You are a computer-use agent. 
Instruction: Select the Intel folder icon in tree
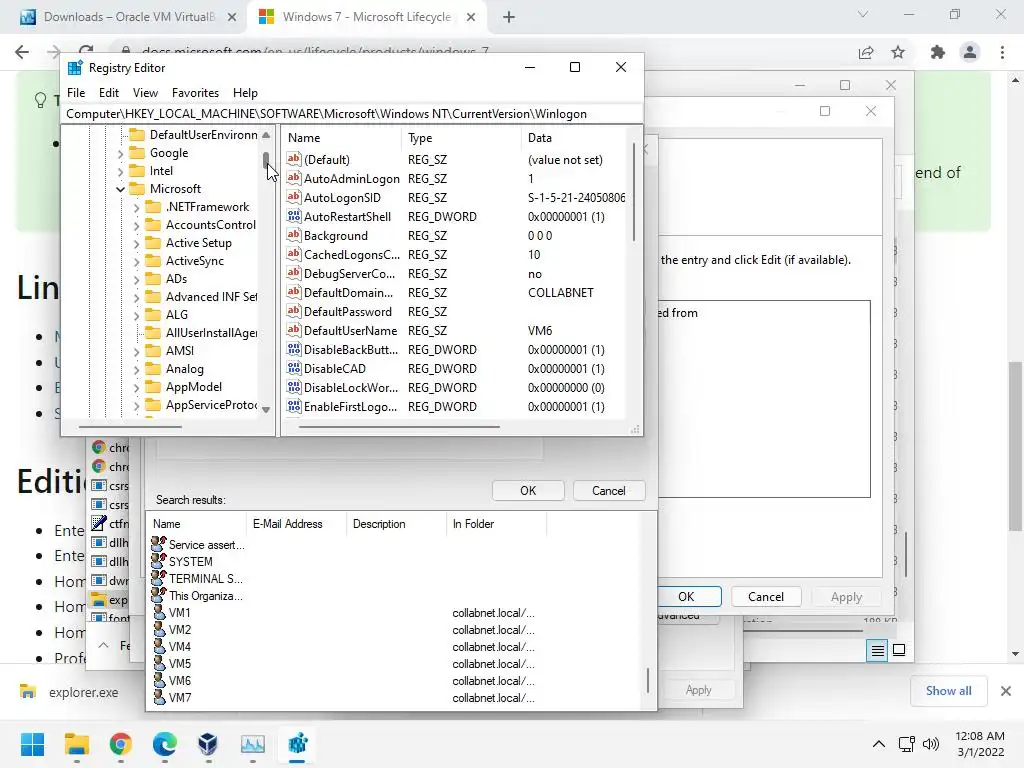coord(137,170)
